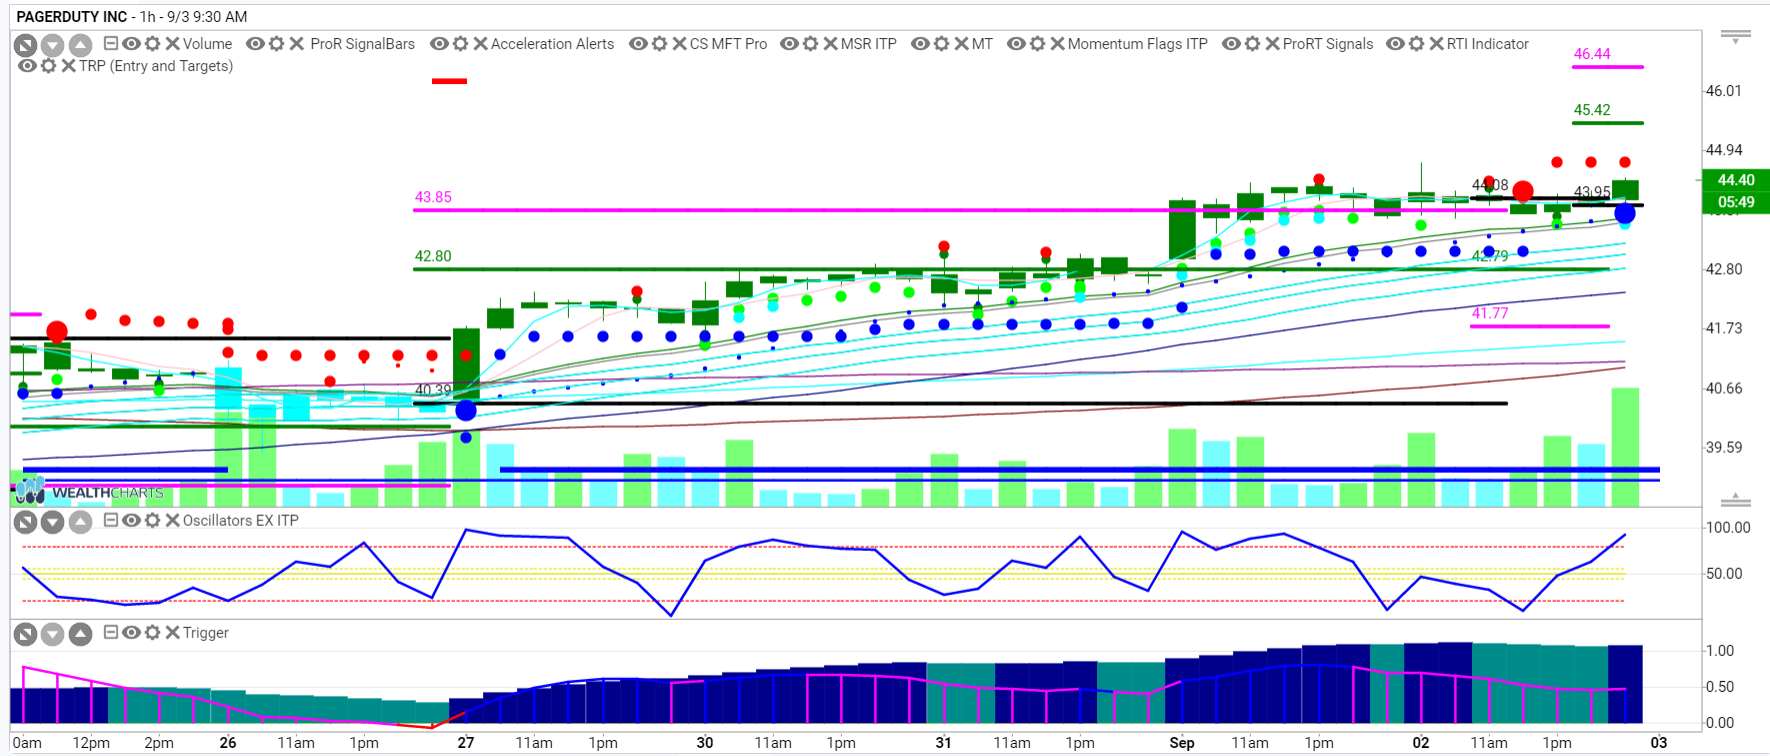Viewport: 1770px width, 756px height.
Task: Open settings gear for TRP (Entry and Targets)
Action: pyautogui.click(x=49, y=66)
